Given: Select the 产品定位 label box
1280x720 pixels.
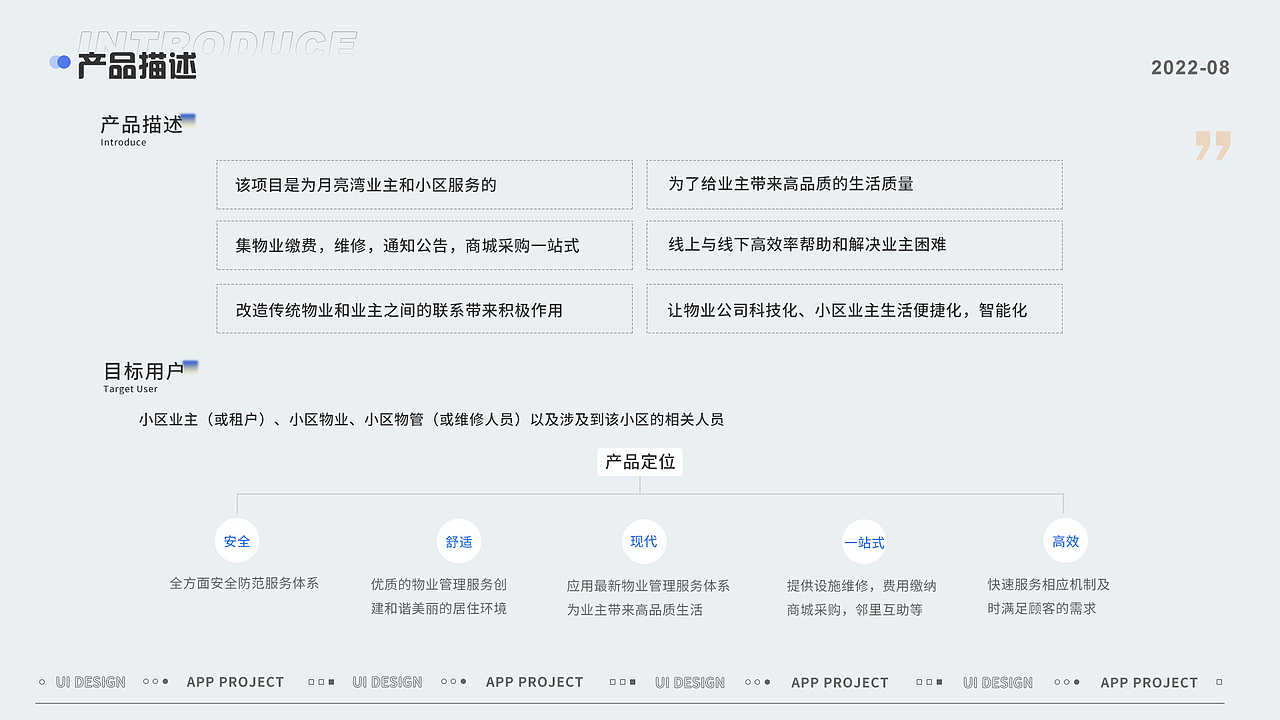Looking at the screenshot, I should [x=640, y=462].
